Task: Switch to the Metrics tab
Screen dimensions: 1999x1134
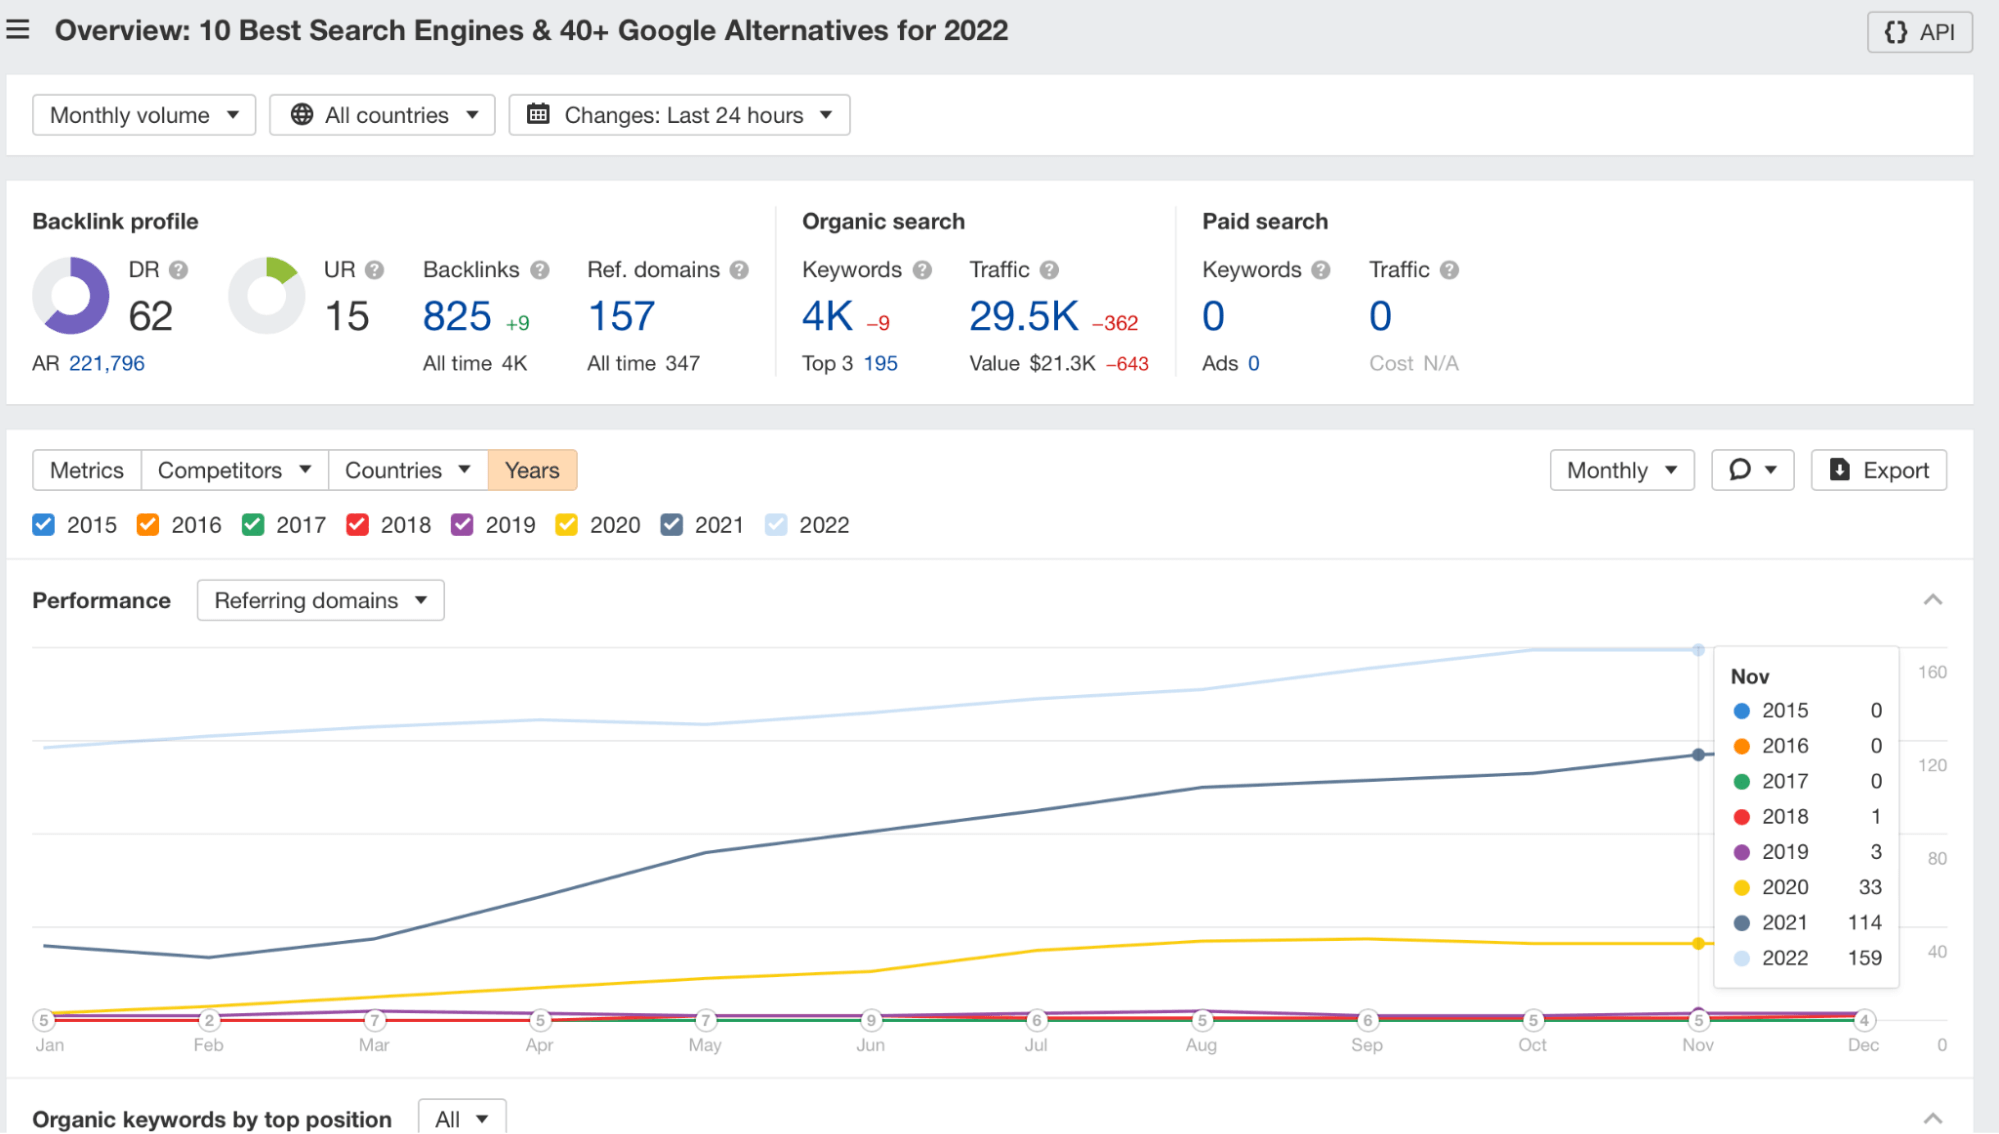Action: [87, 470]
